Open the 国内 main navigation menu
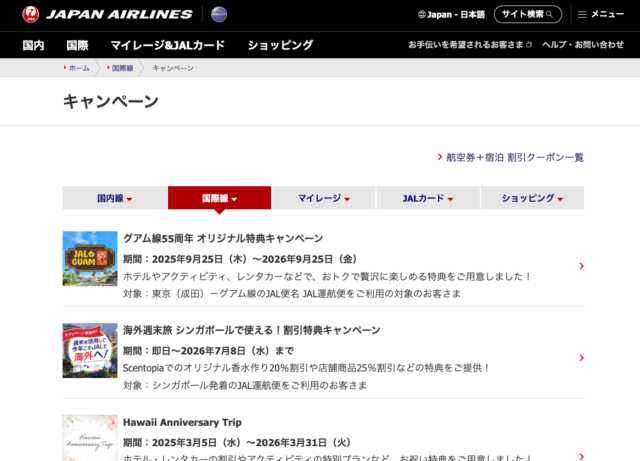 tap(33, 45)
